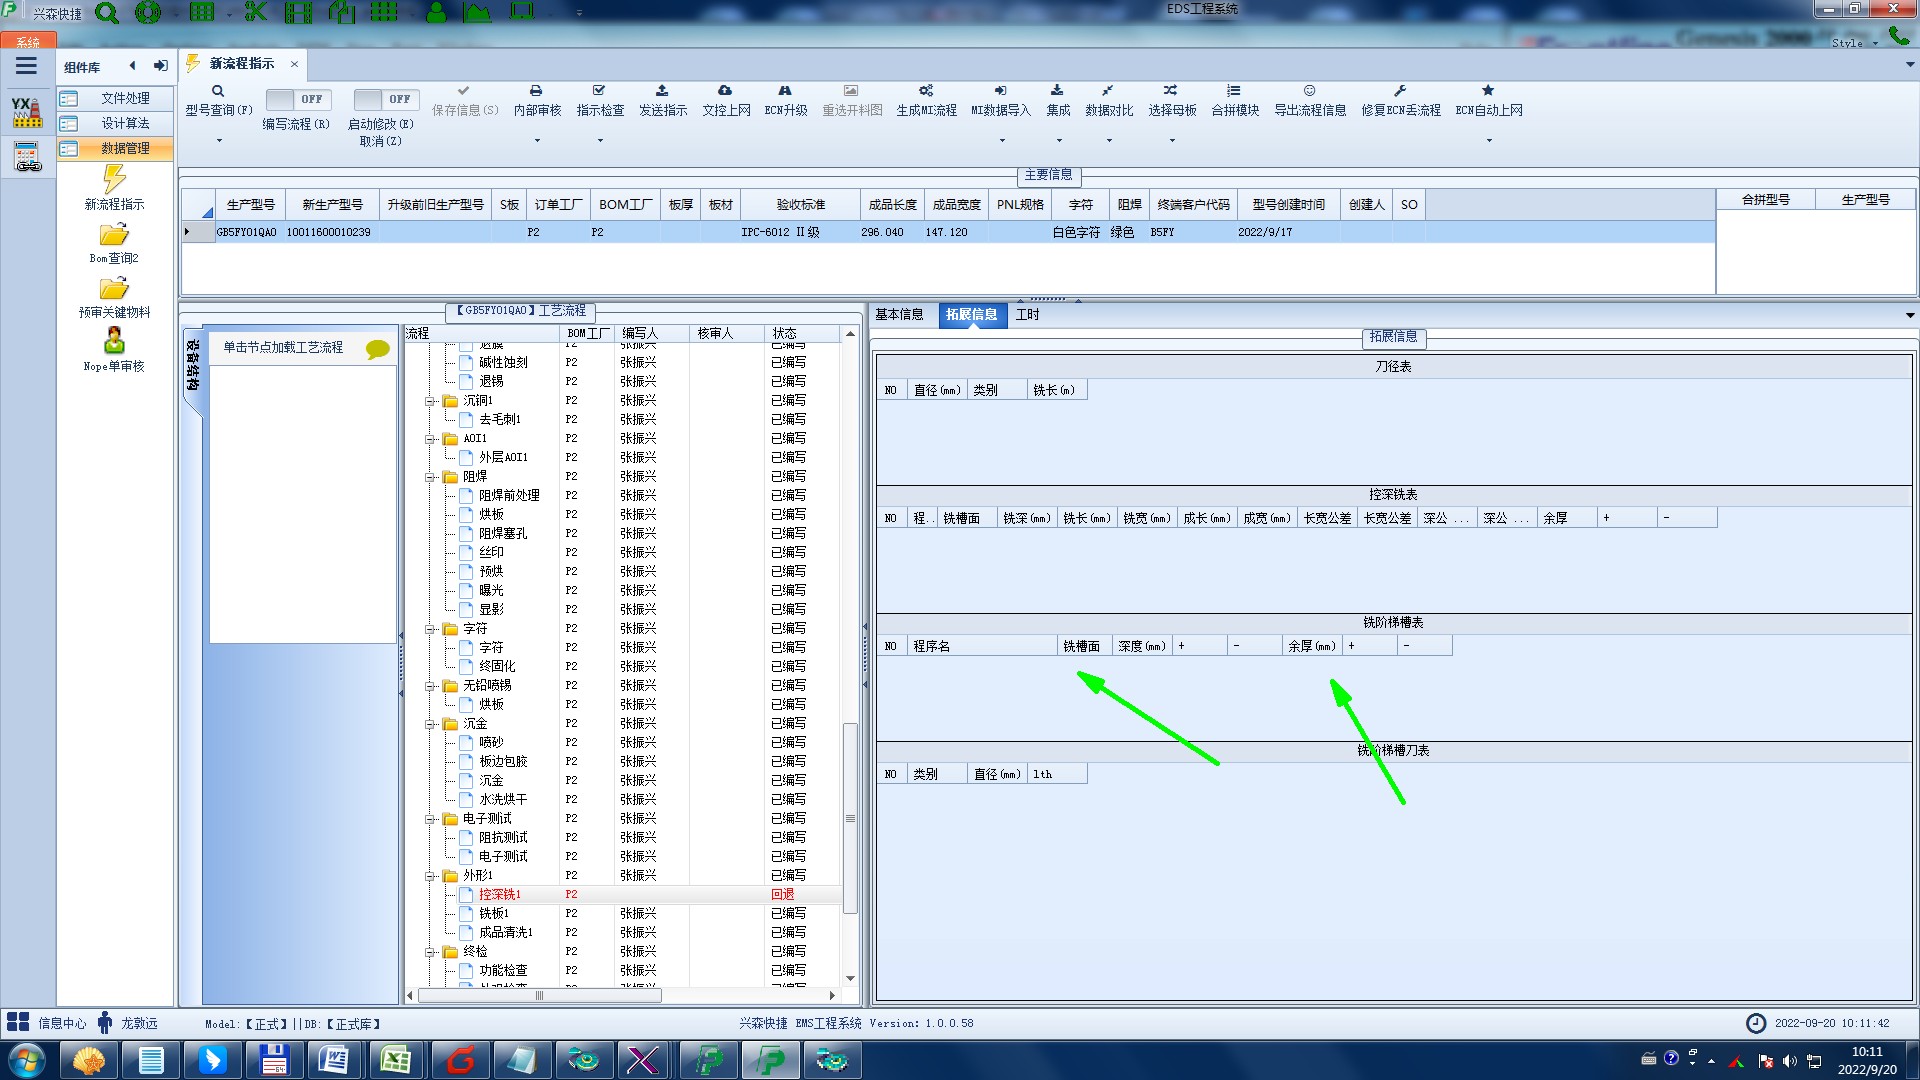
Task: Open Nope单审核 user icon
Action: tap(114, 341)
